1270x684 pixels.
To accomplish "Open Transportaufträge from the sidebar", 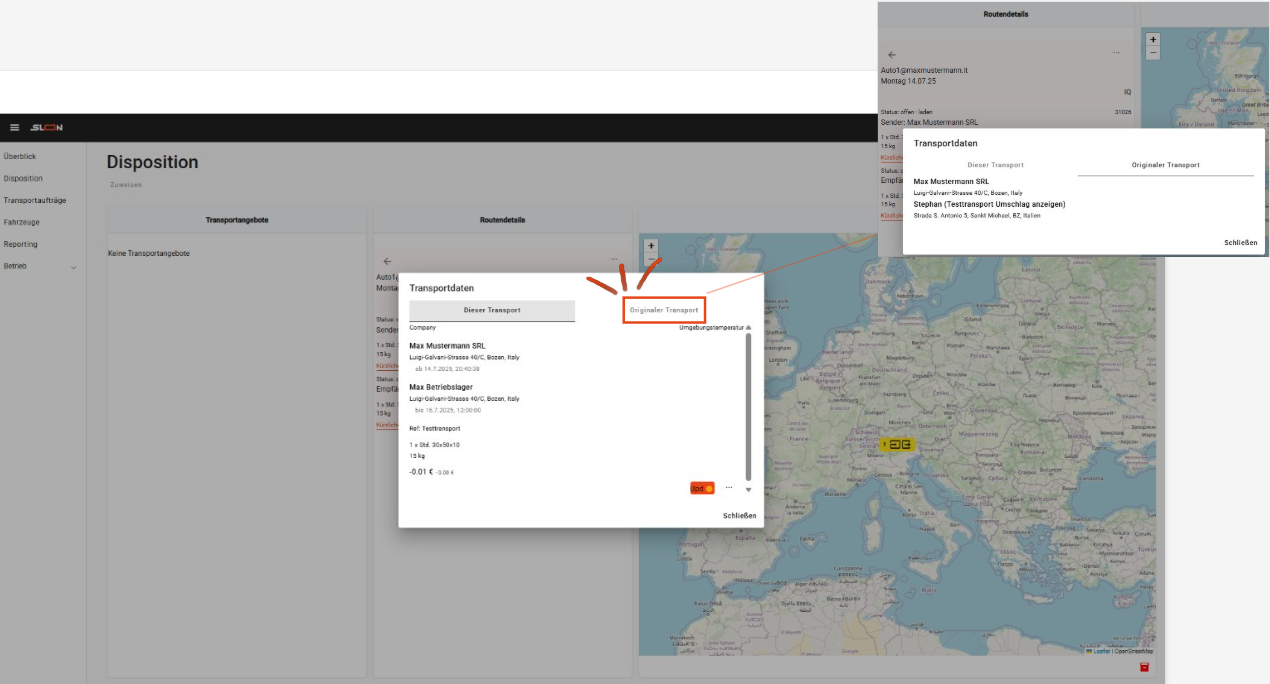I will pyautogui.click(x=34, y=200).
